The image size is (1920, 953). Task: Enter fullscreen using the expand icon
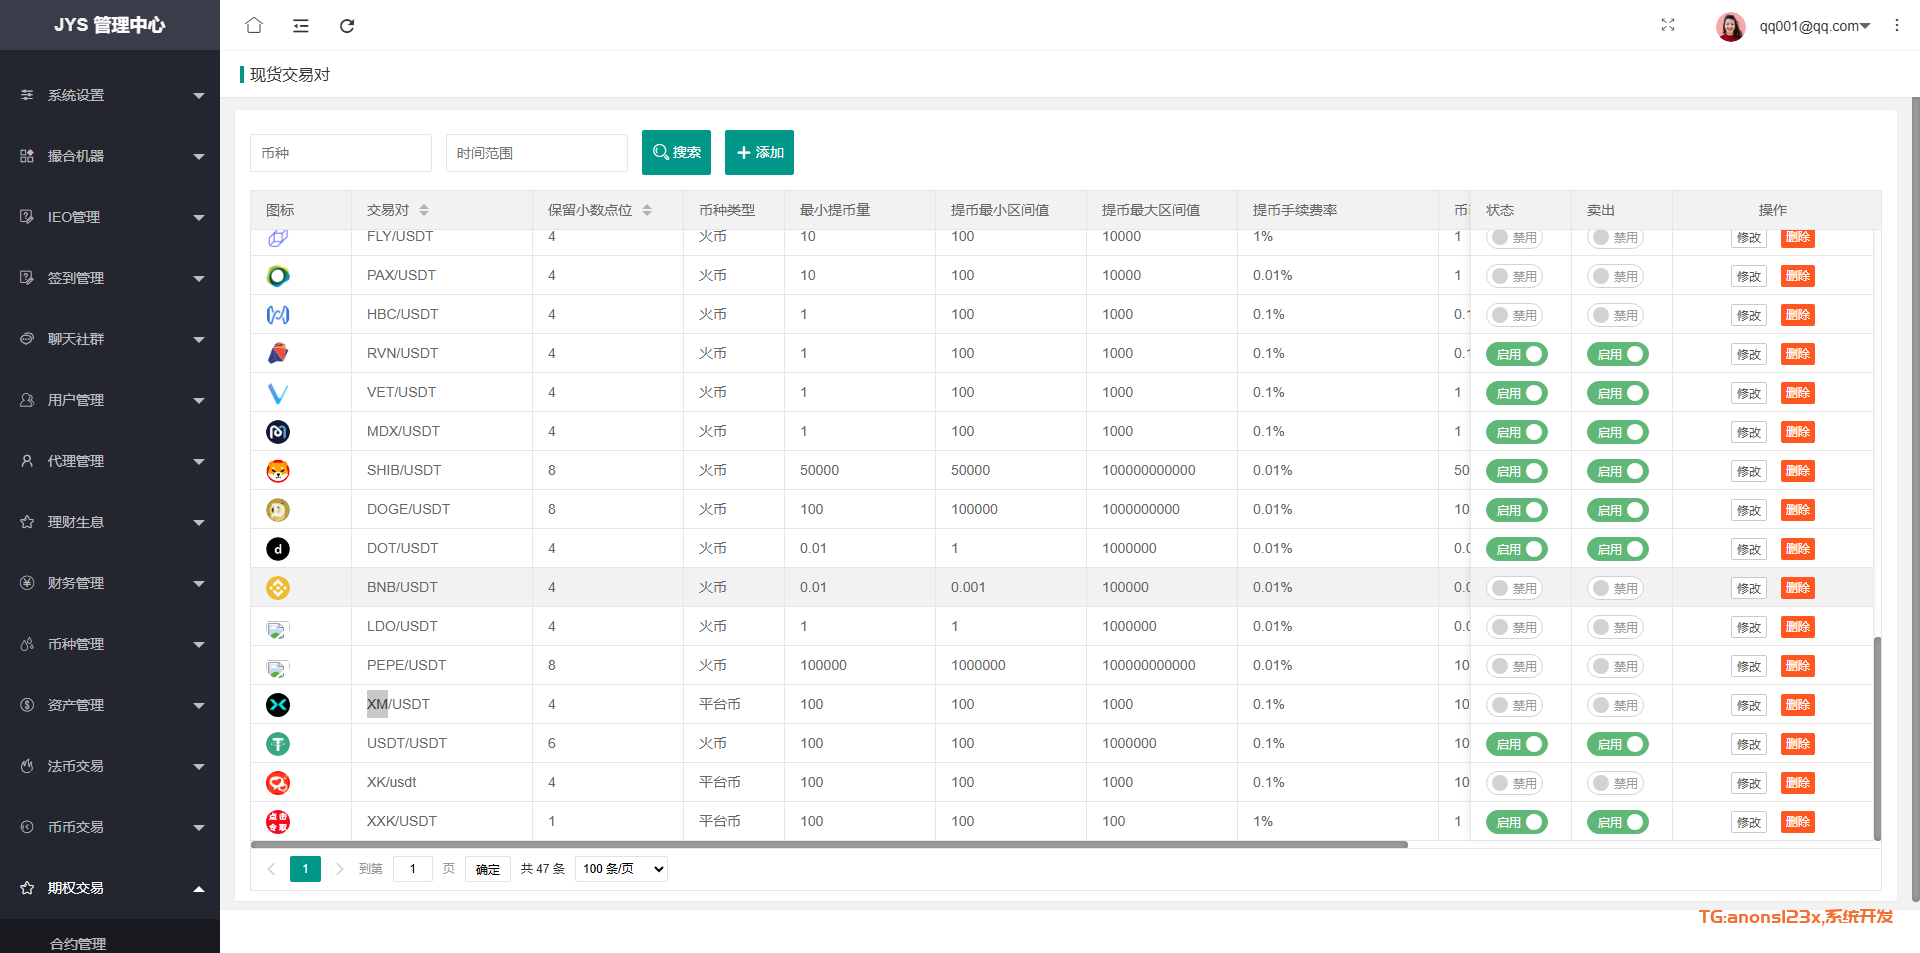pyautogui.click(x=1668, y=25)
